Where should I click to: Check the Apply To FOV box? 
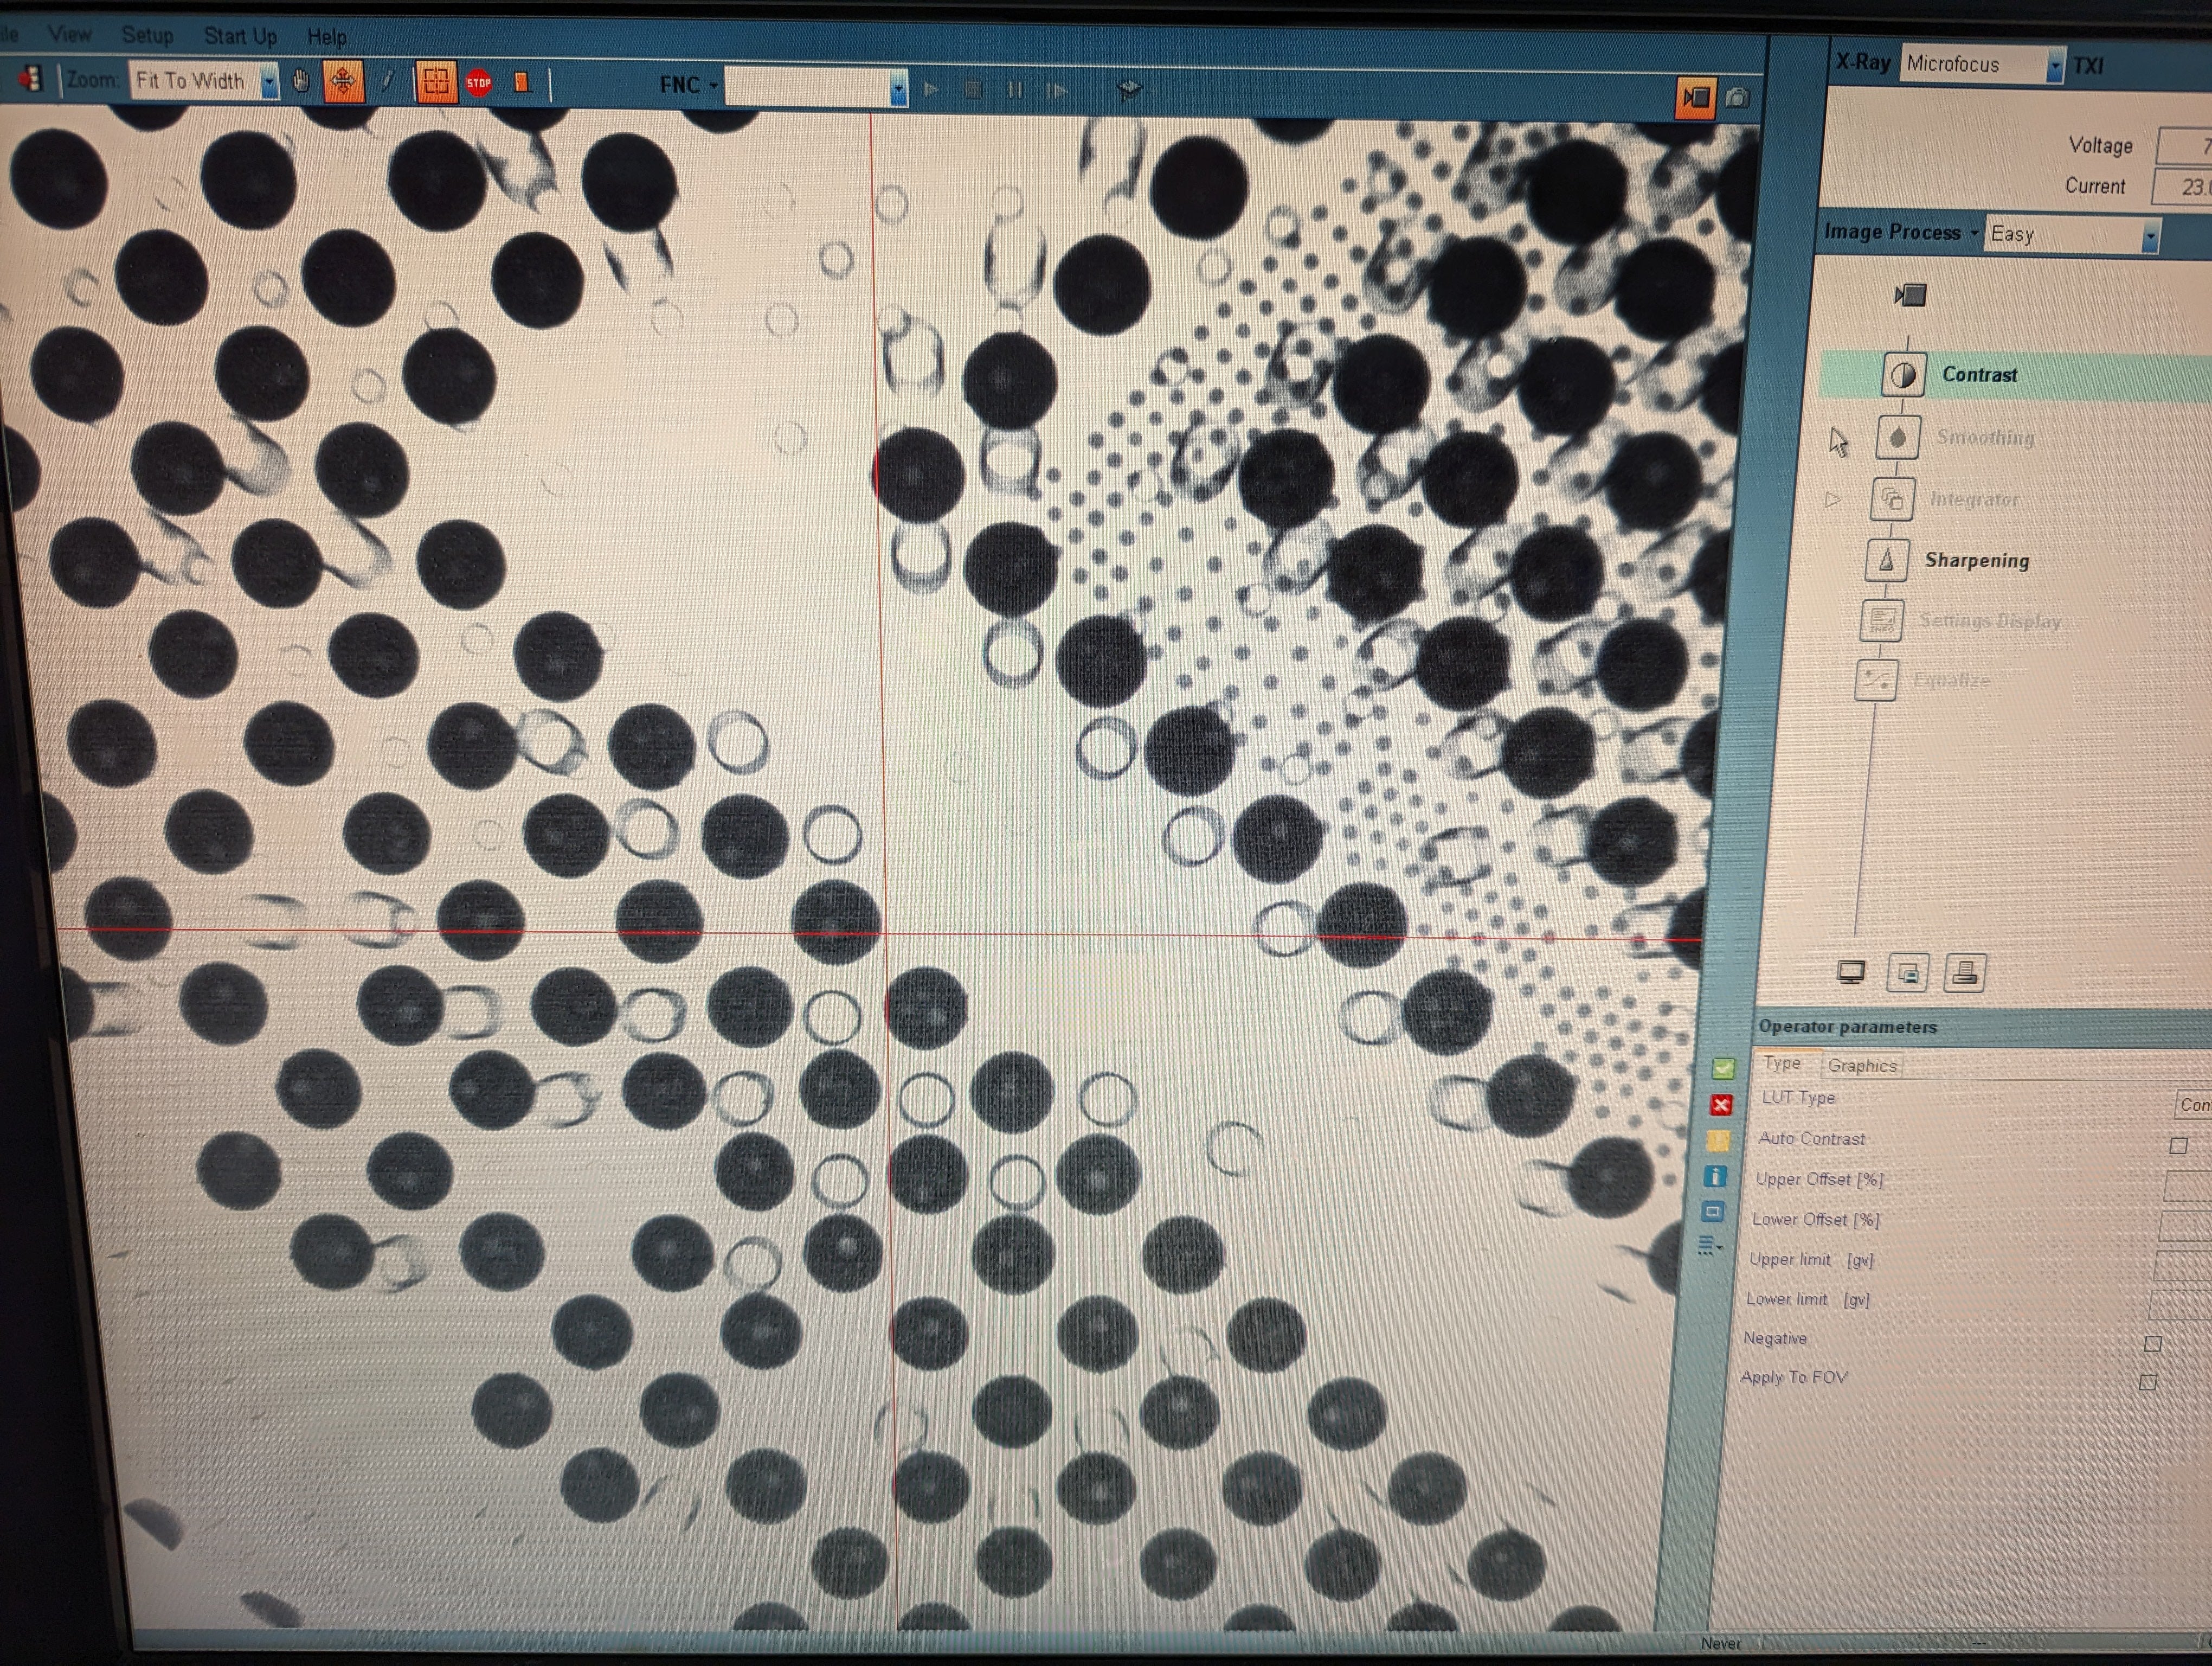coord(2147,1383)
